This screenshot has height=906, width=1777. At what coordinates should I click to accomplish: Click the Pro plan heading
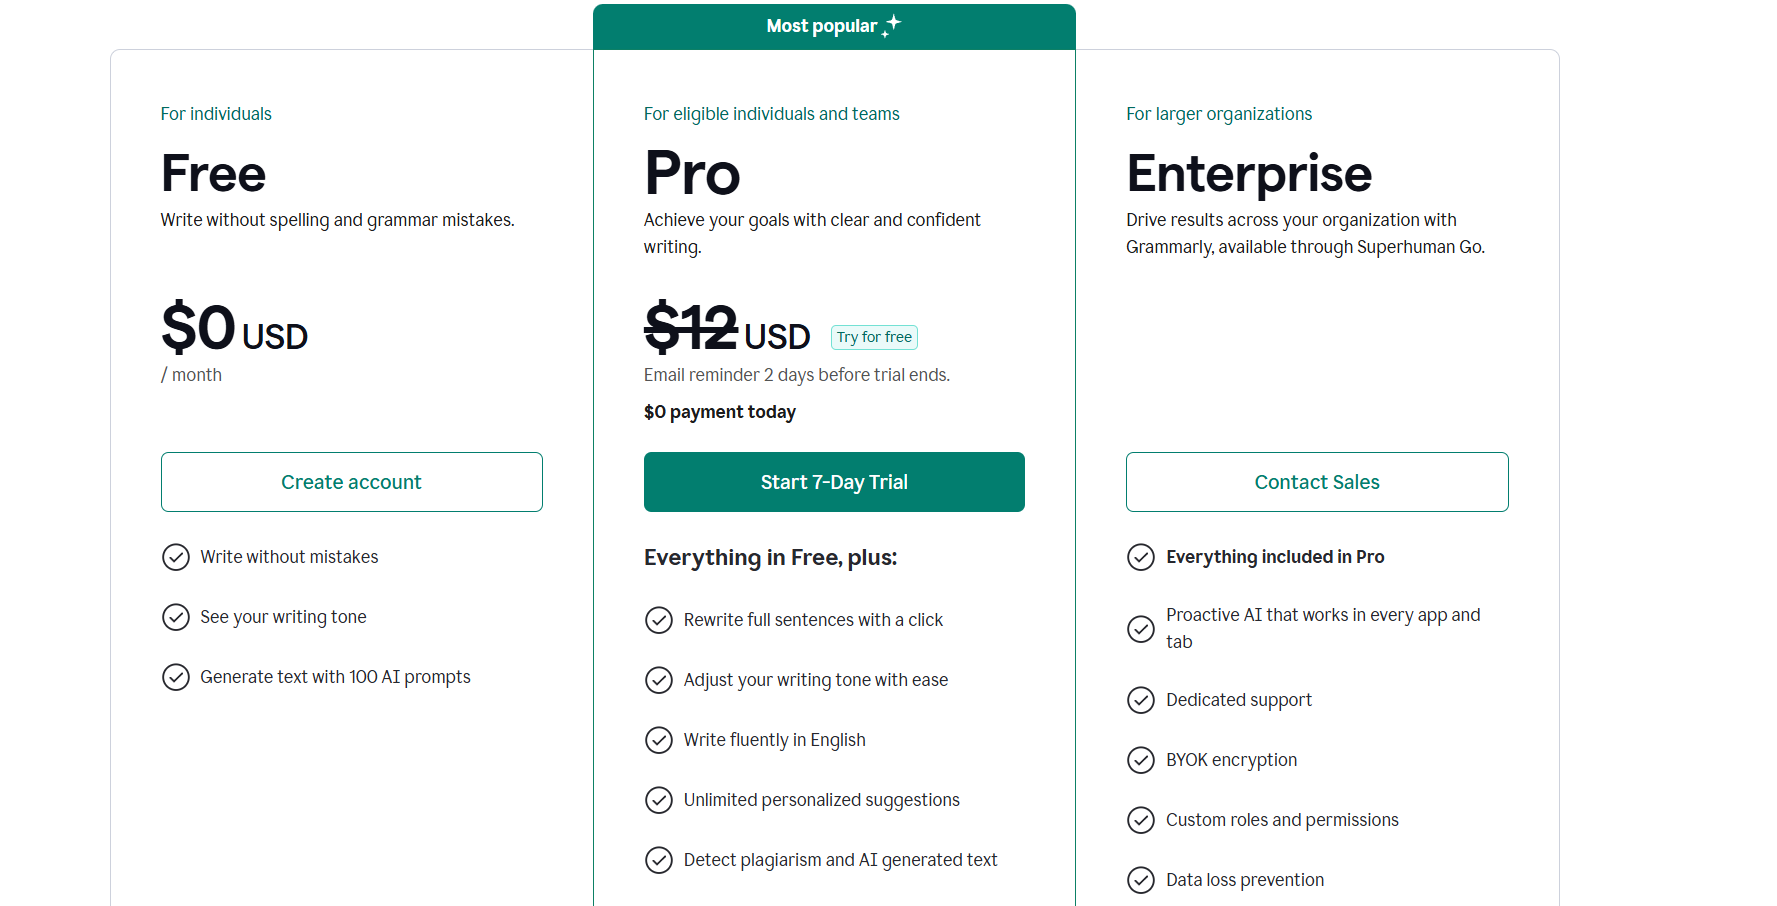click(x=692, y=173)
